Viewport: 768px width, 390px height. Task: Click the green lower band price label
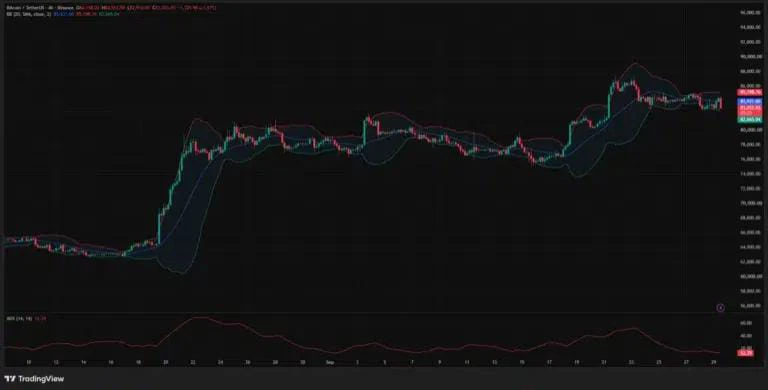749,119
